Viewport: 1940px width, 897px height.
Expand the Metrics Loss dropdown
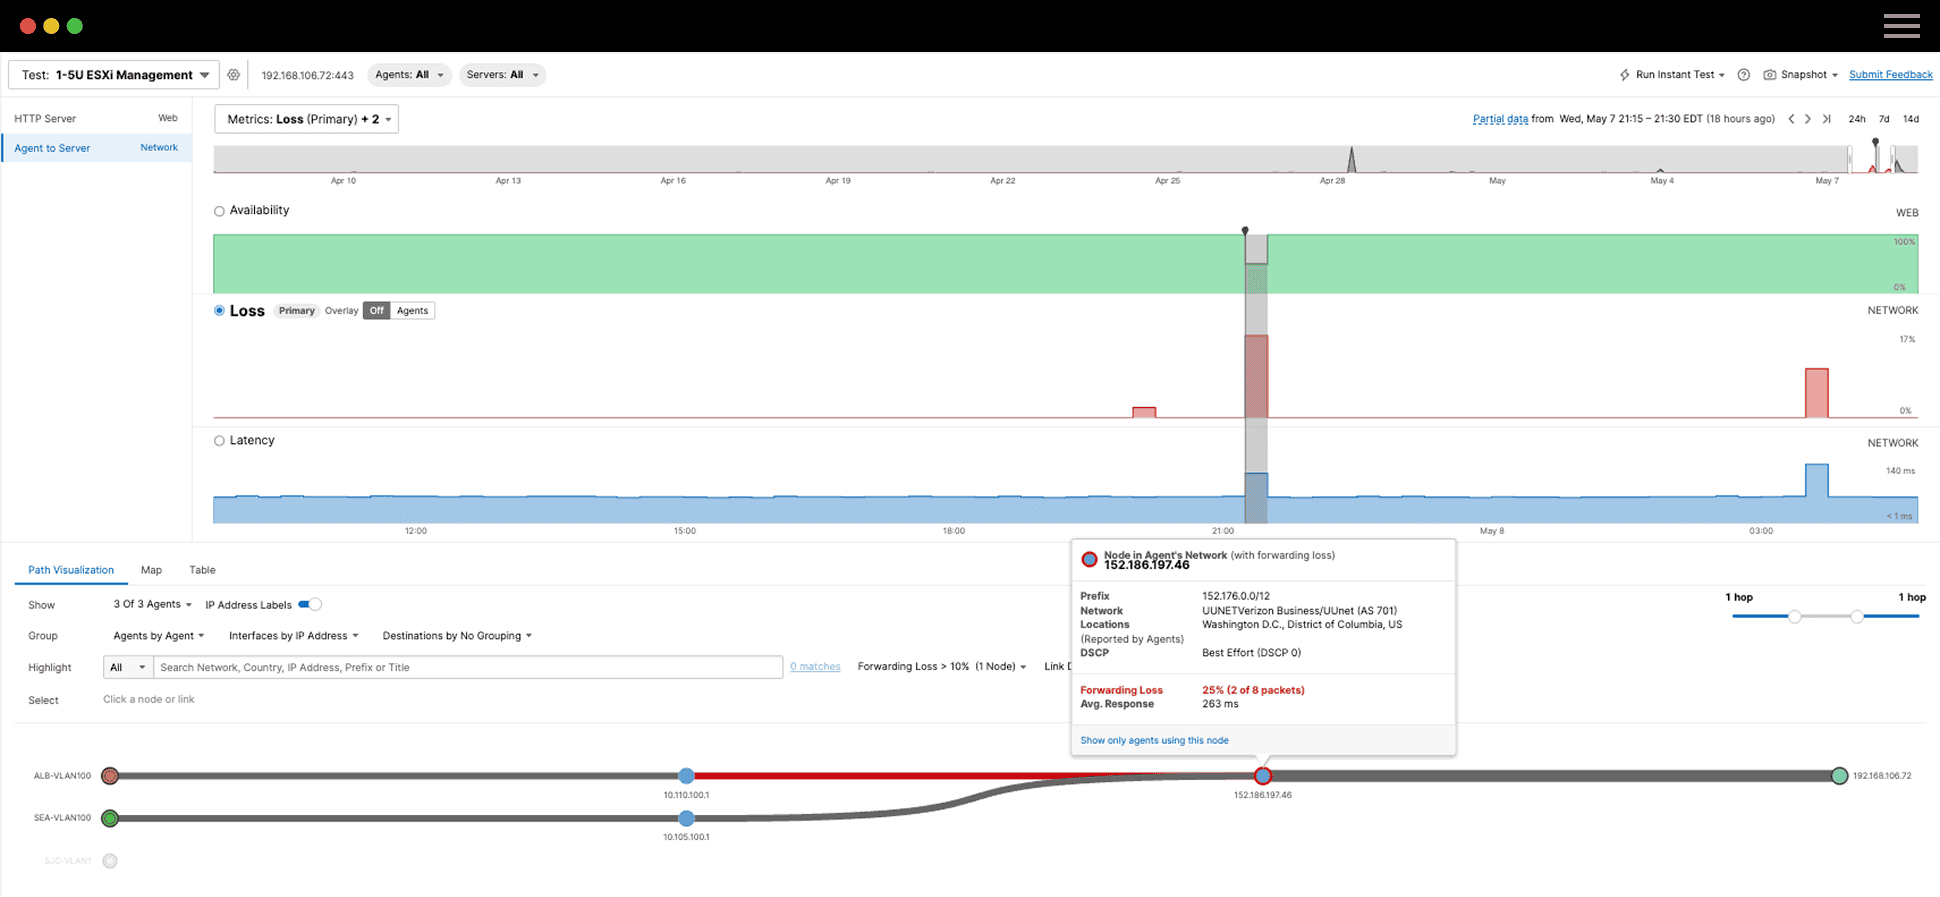[307, 119]
